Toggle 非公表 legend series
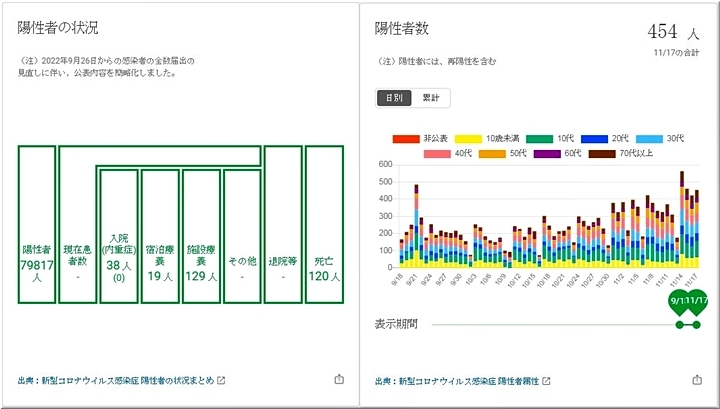The height and width of the screenshot is (409, 720). (x=420, y=138)
